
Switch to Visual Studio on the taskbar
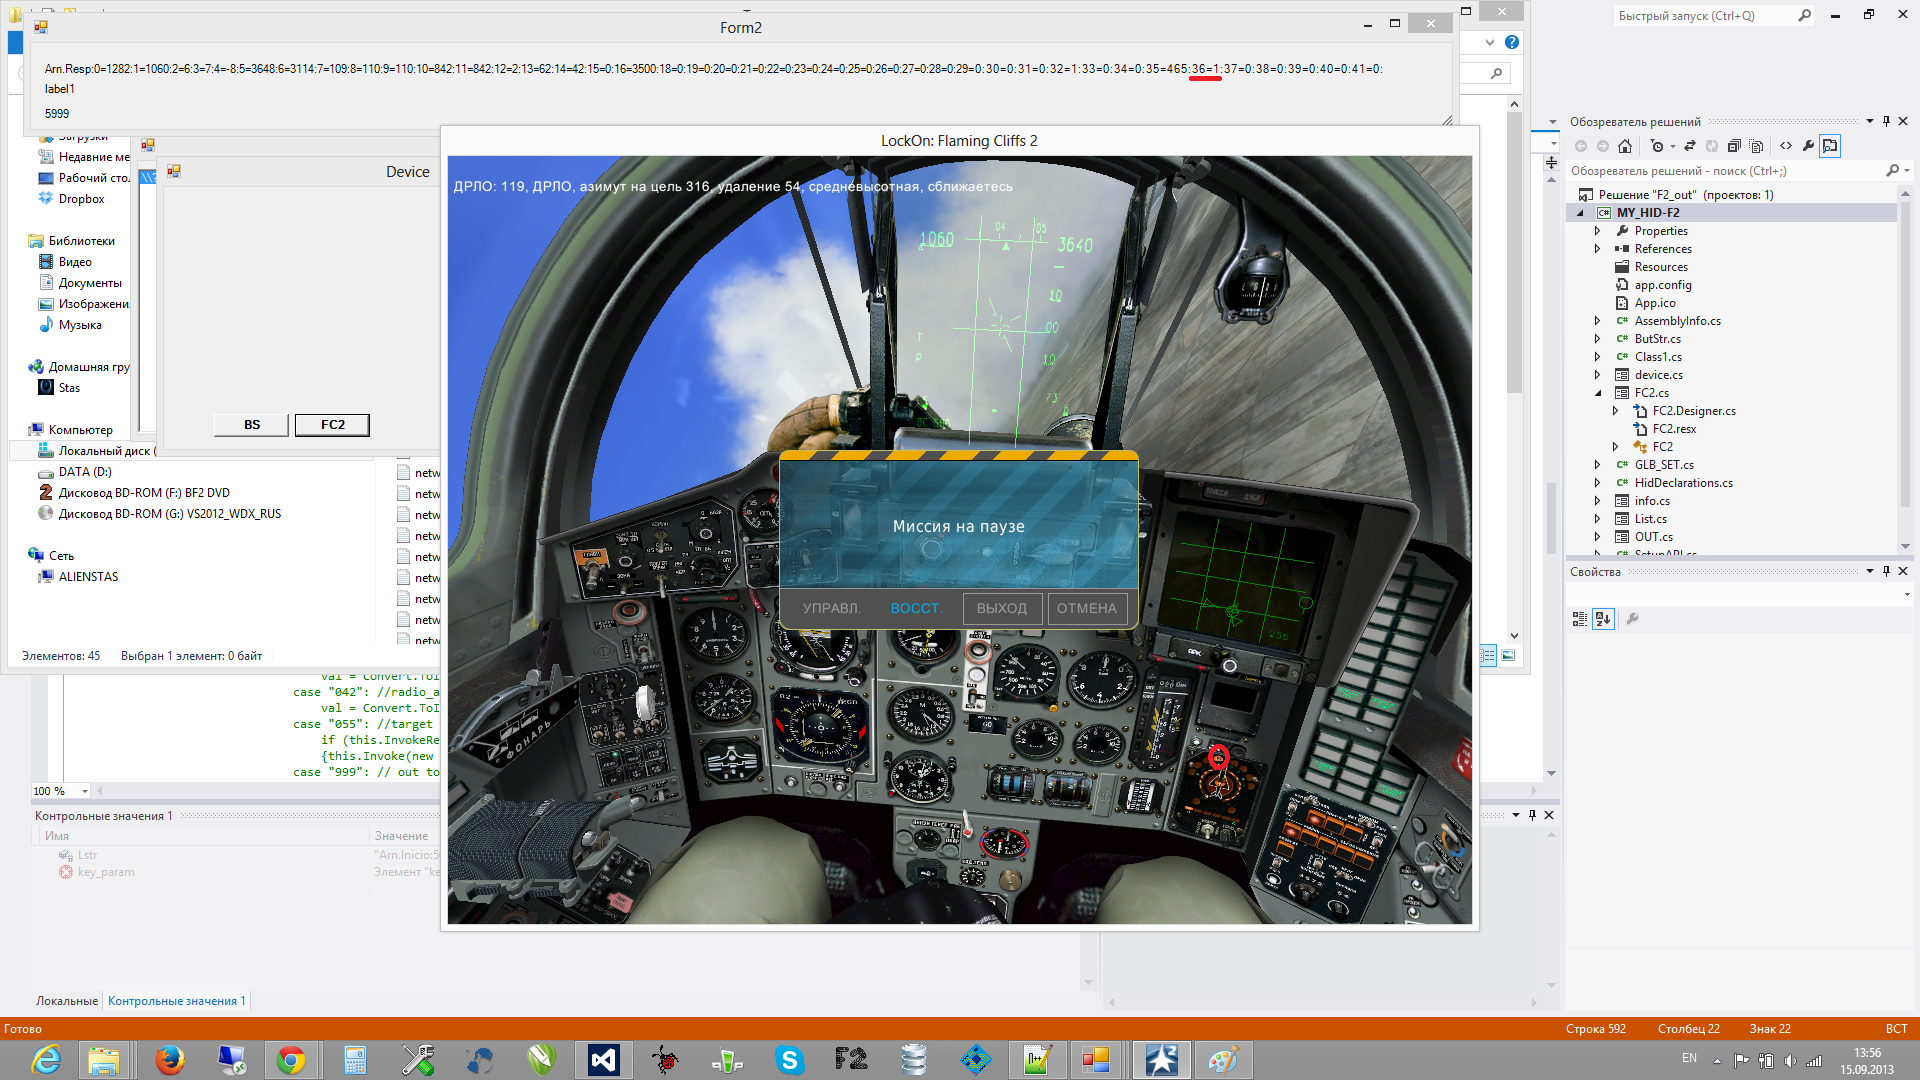point(604,1060)
